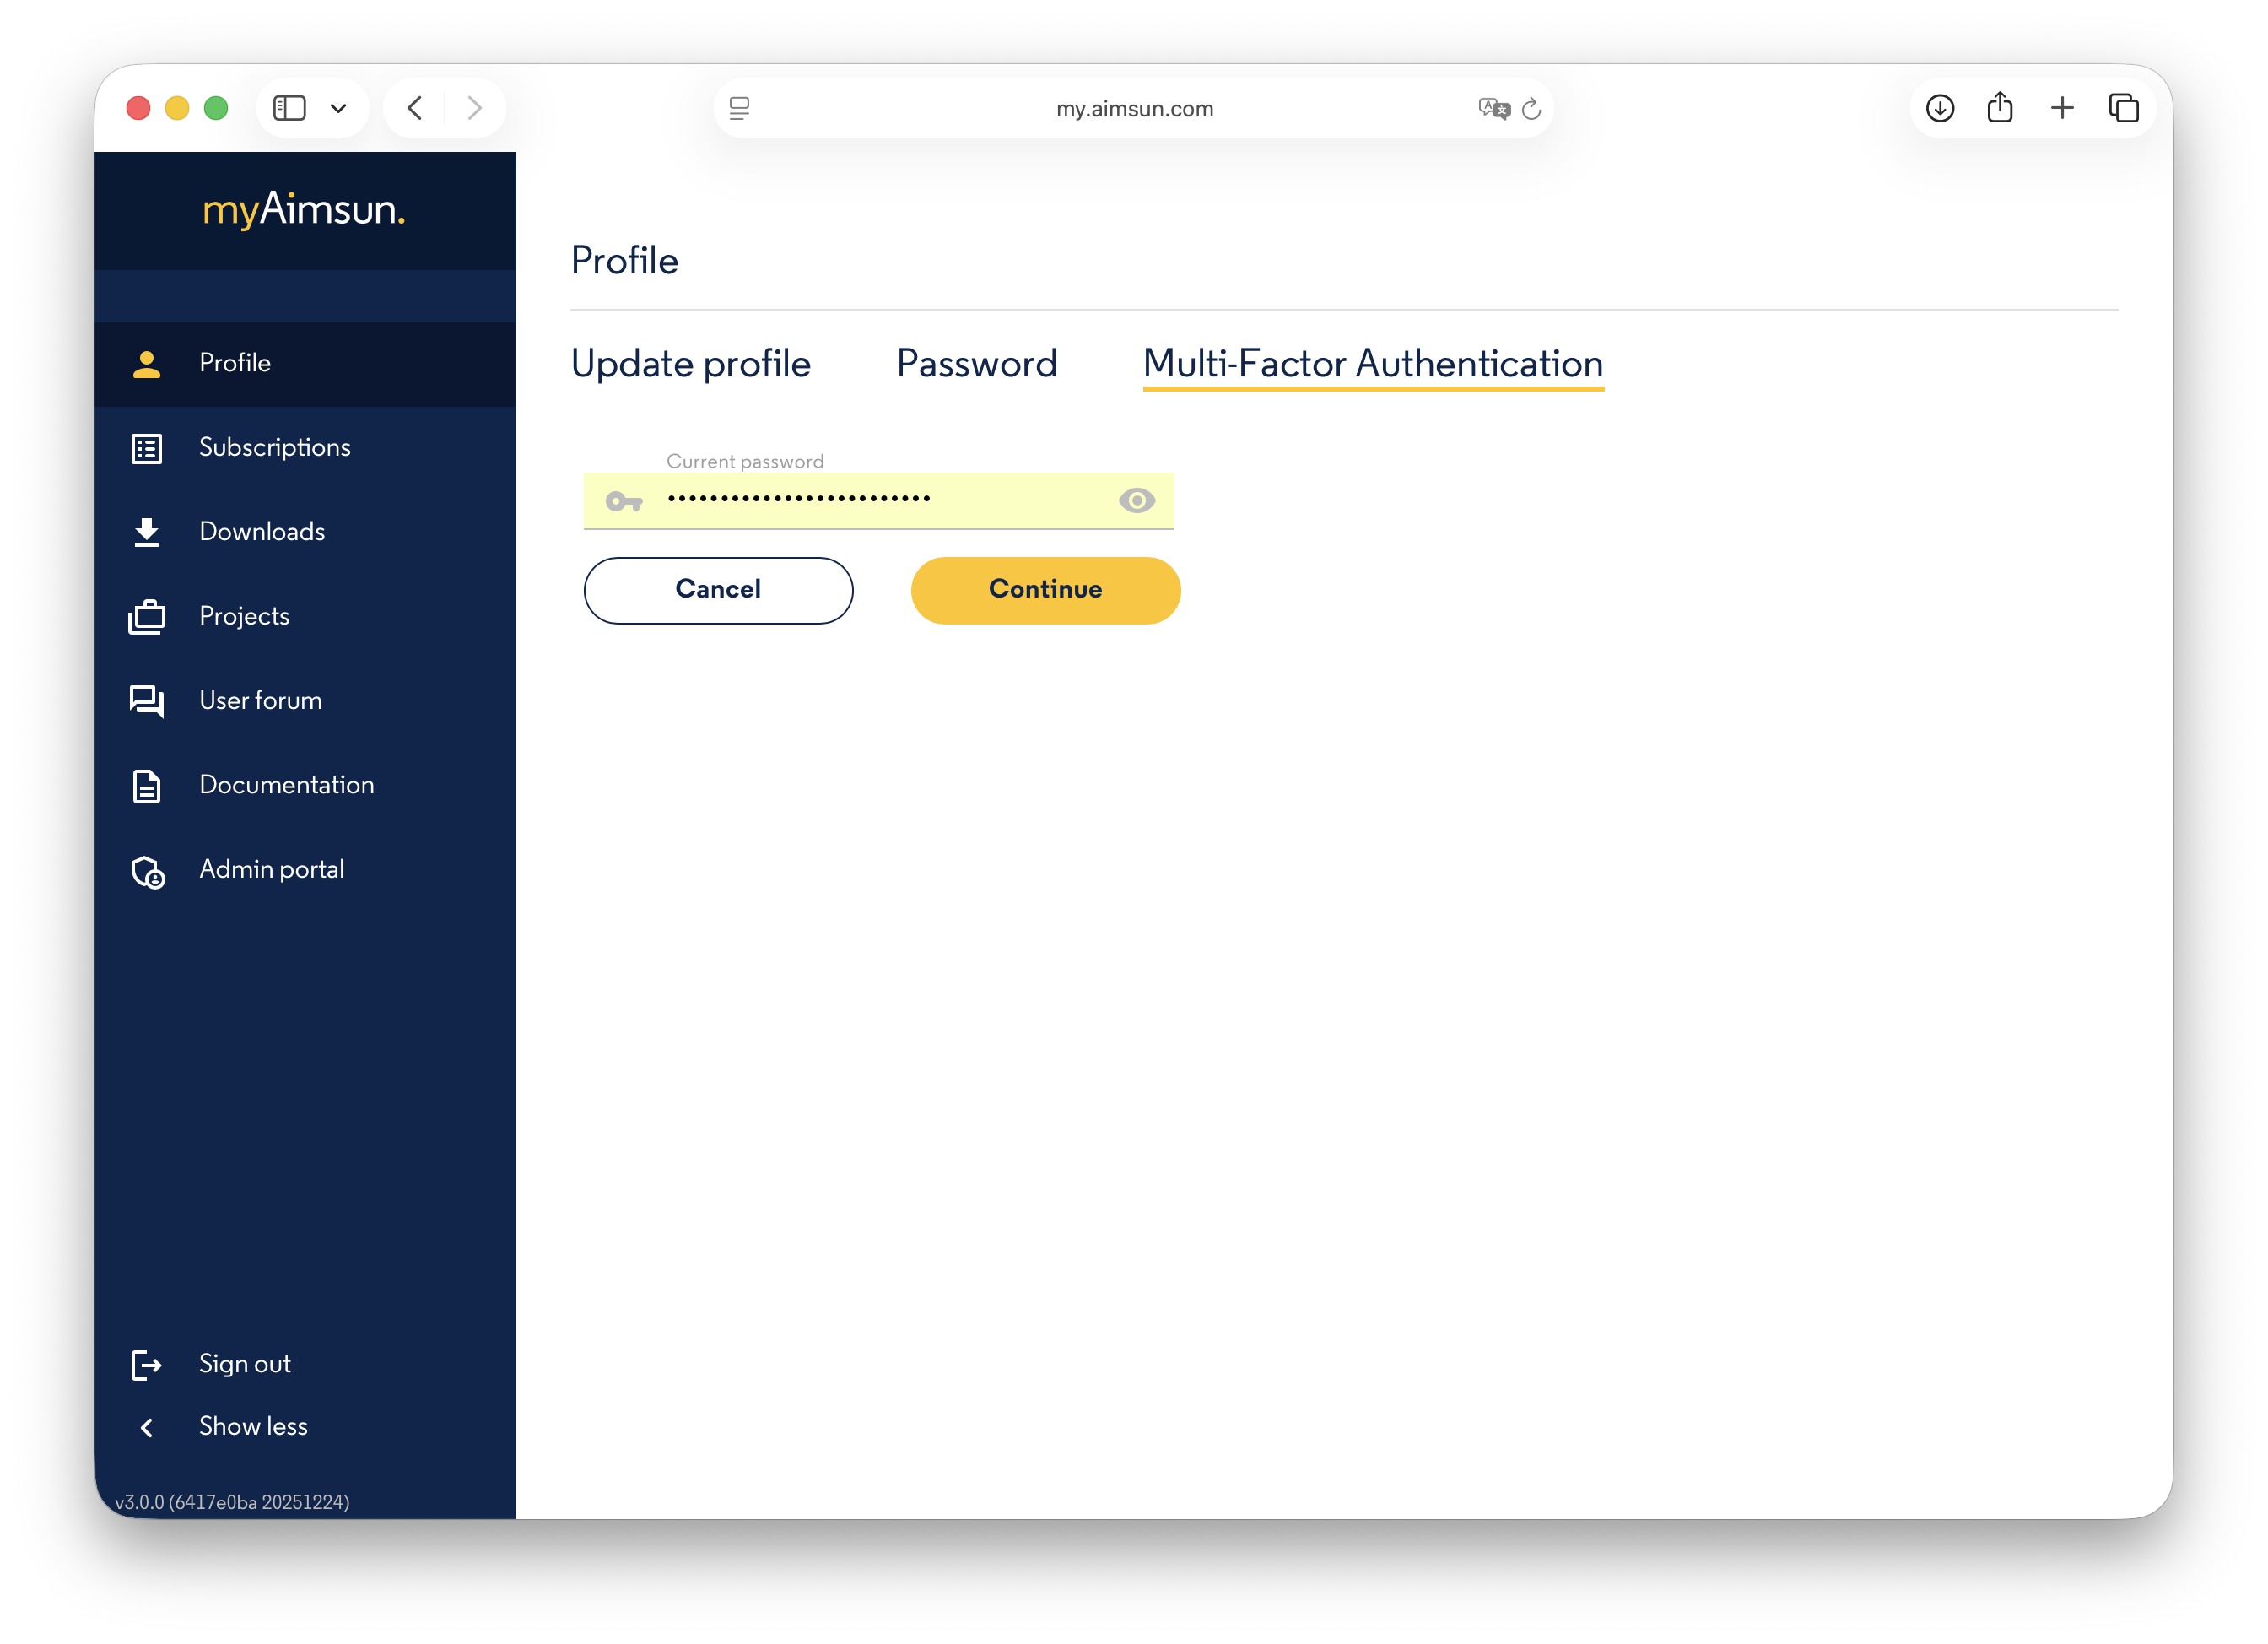The height and width of the screenshot is (1644, 2268).
Task: Open the Documentation section
Action: 286,785
